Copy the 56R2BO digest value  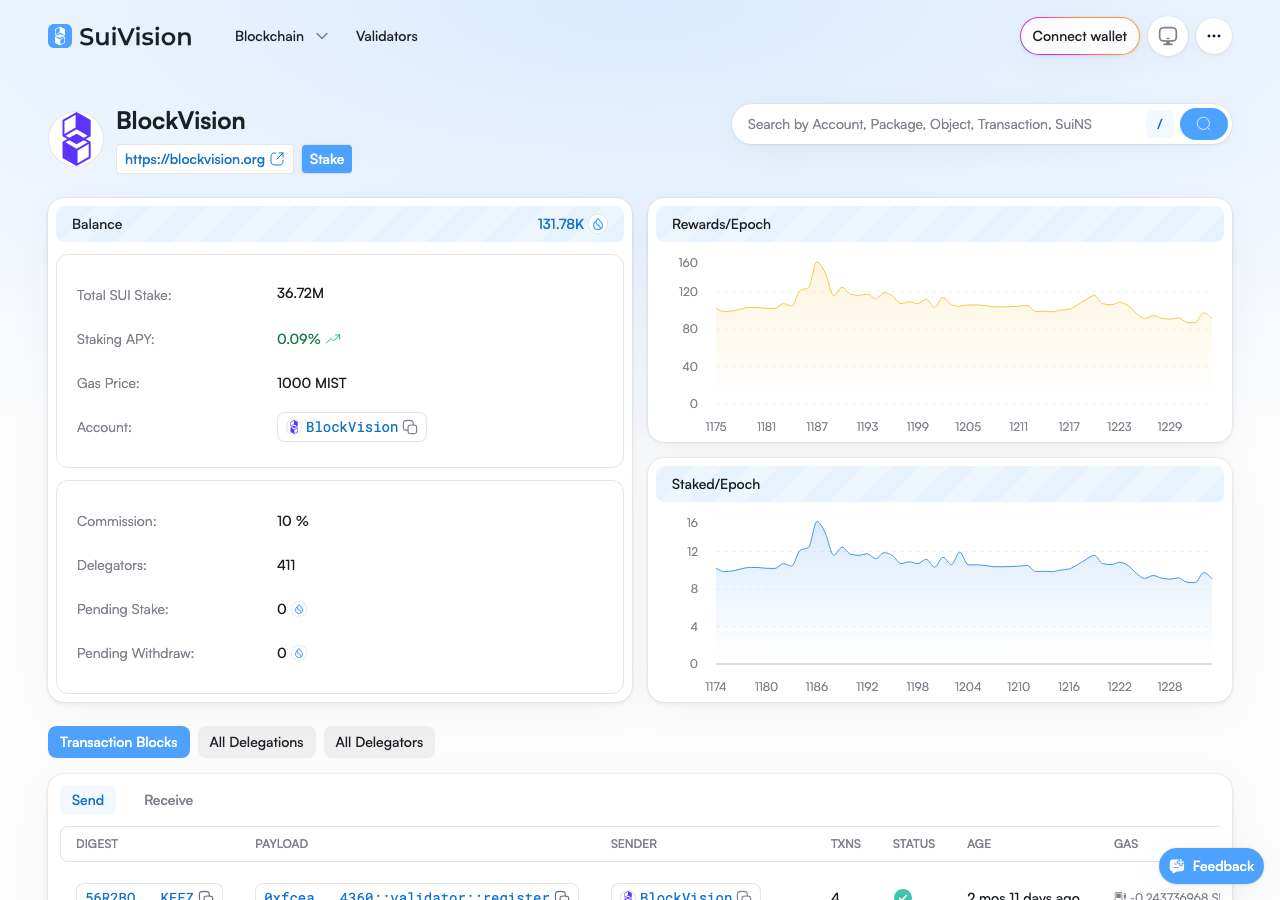(206, 895)
